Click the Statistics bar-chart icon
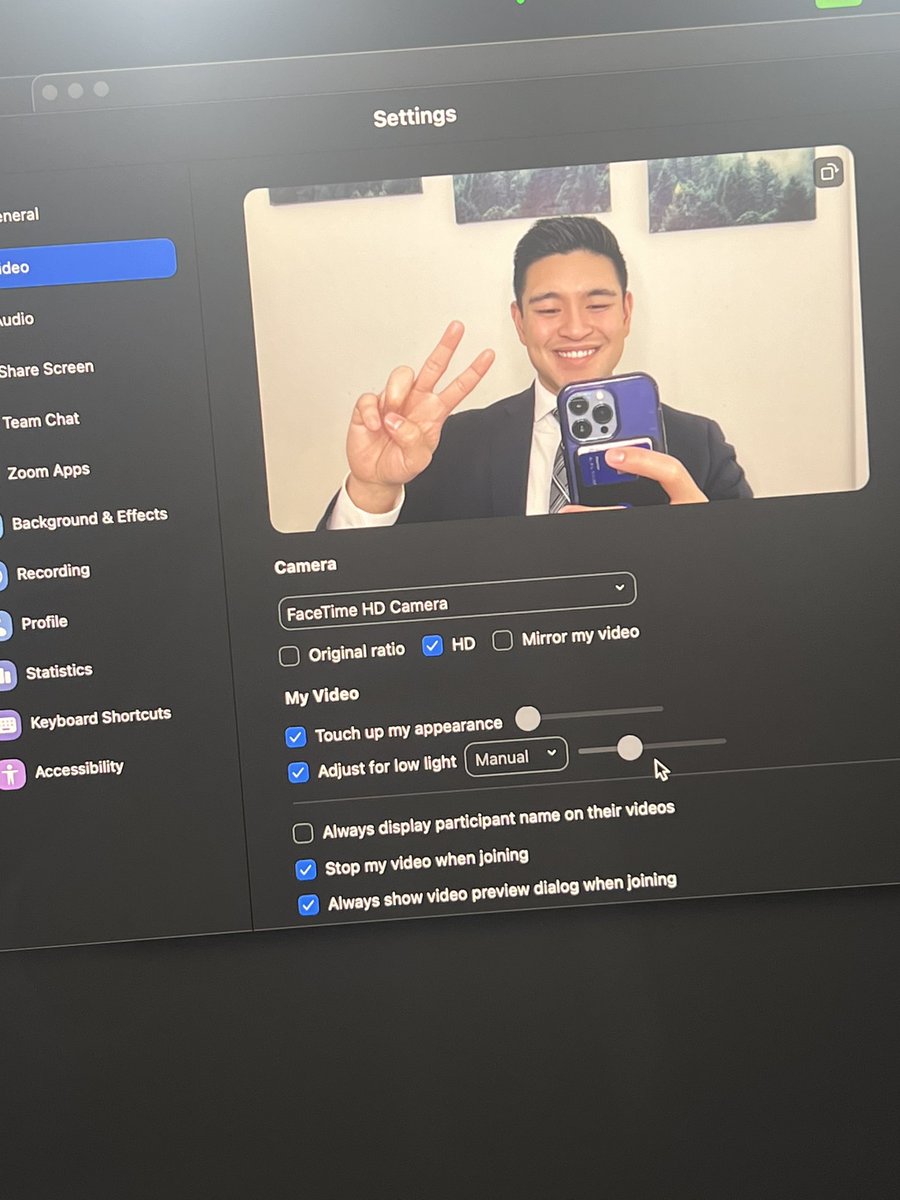The height and width of the screenshot is (1200, 900). (x=7, y=674)
